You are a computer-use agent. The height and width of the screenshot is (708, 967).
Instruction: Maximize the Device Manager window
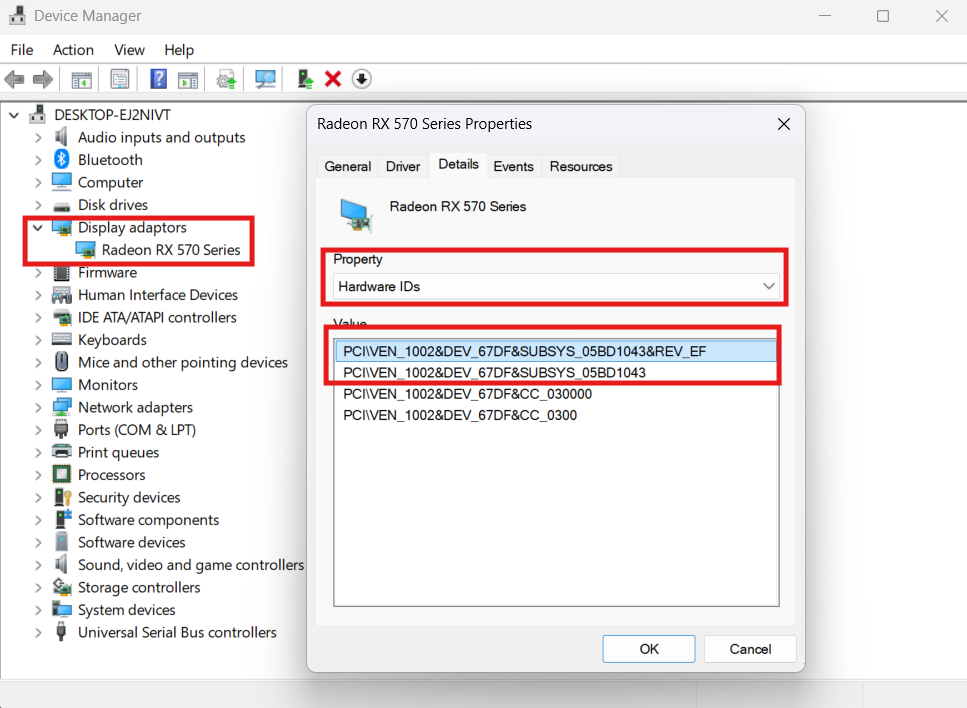[883, 16]
